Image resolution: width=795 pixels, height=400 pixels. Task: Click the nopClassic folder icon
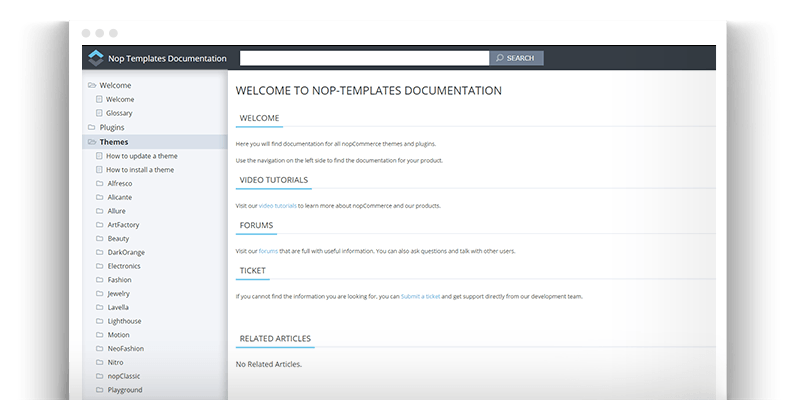[99, 375]
